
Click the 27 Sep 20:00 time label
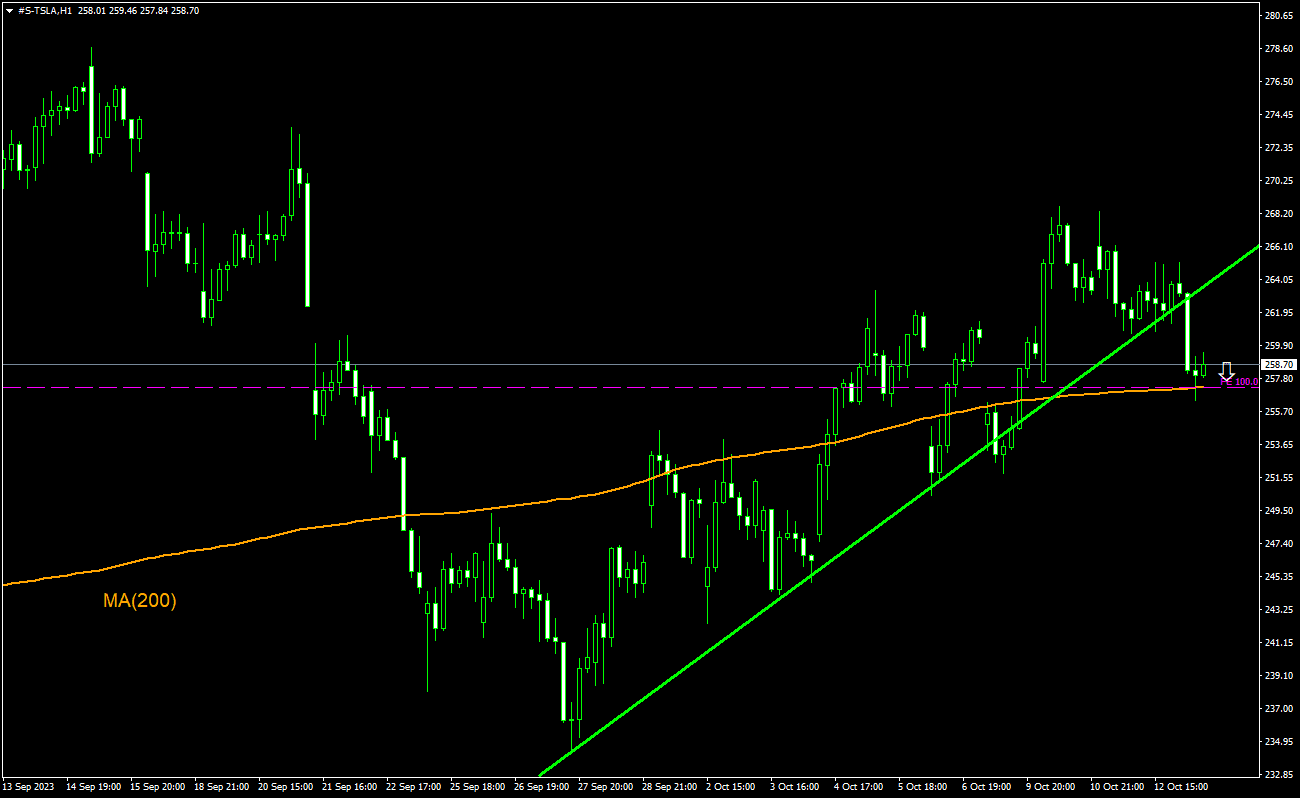[x=607, y=787]
